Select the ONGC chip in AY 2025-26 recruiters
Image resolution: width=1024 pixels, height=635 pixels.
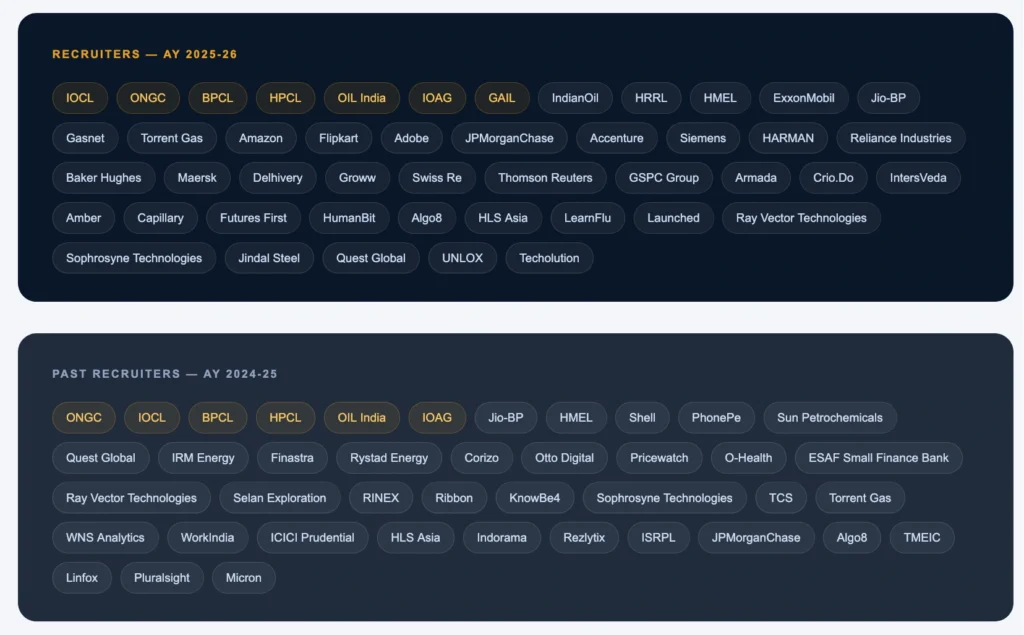pyautogui.click(x=148, y=98)
